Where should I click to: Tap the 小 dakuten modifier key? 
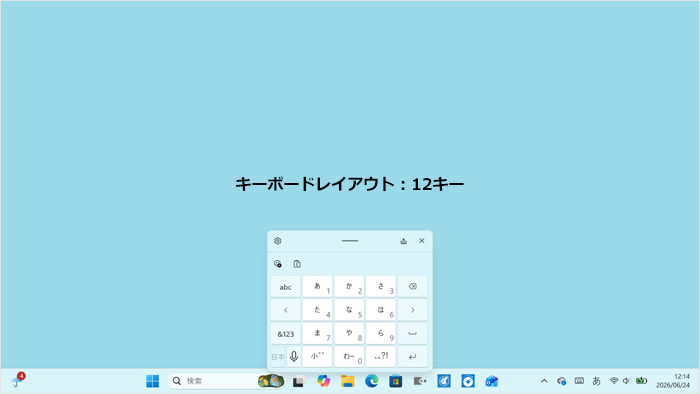click(x=317, y=357)
